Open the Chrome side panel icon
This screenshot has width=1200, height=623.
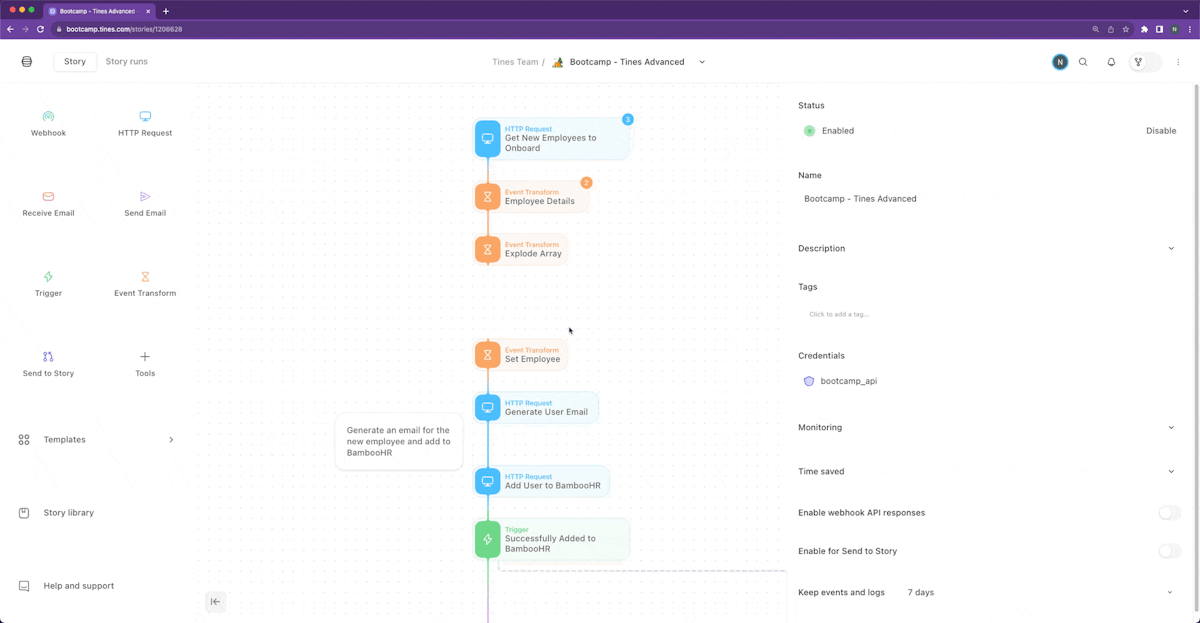tap(1159, 29)
